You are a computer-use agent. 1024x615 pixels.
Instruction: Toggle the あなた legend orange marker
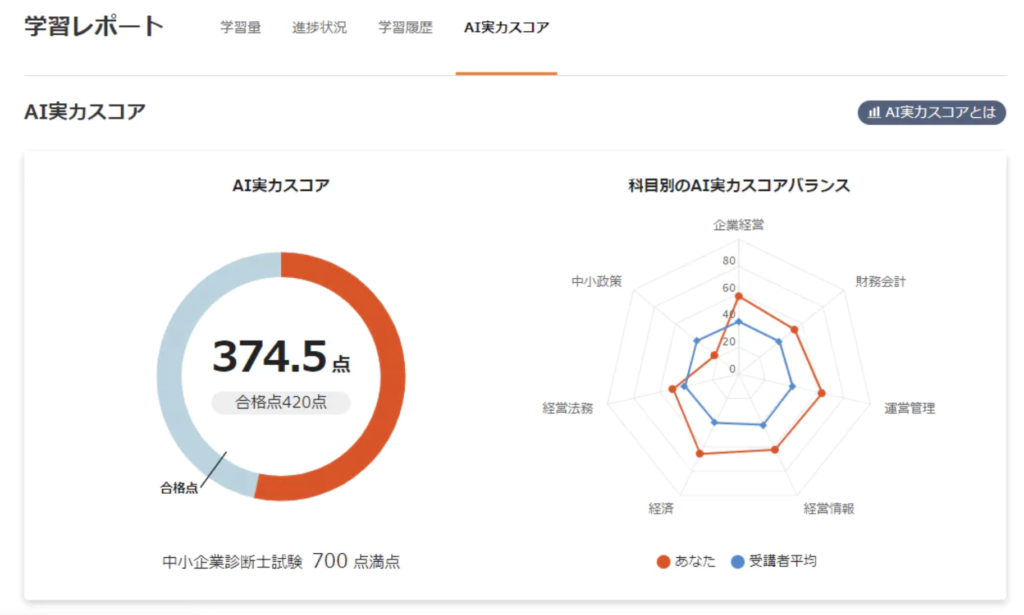tap(664, 561)
